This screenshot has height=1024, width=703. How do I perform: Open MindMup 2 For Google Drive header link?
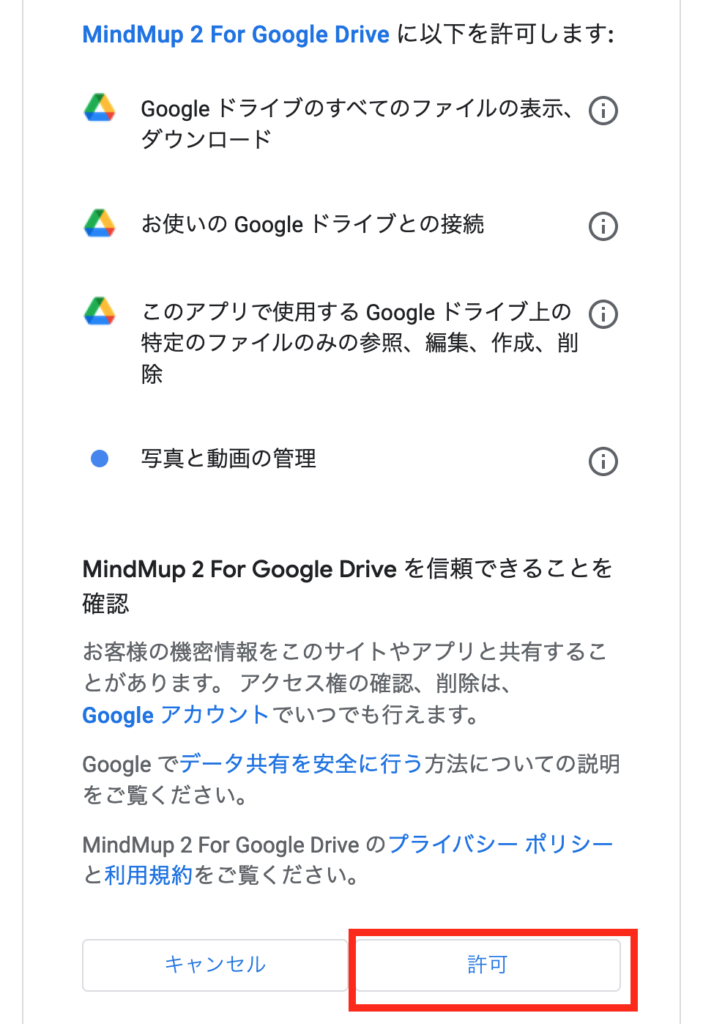point(236,35)
